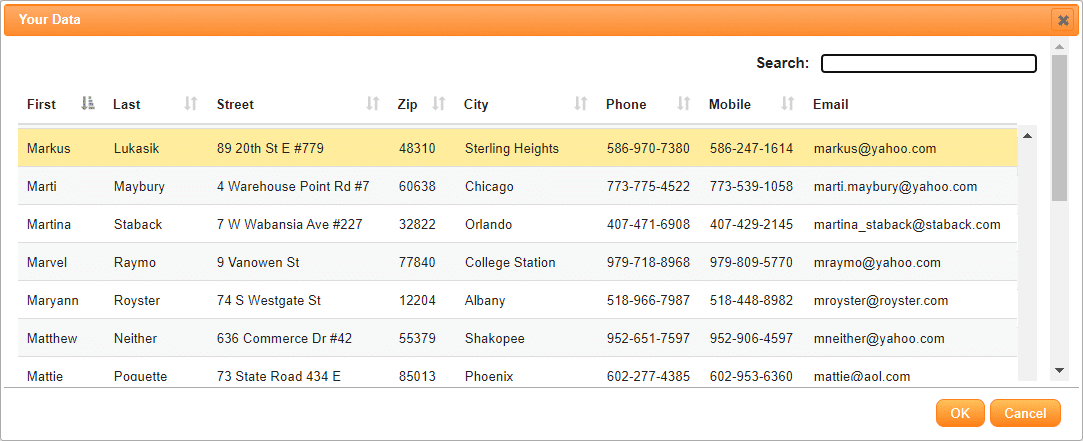Click the Phone column sort arrows

684,104
